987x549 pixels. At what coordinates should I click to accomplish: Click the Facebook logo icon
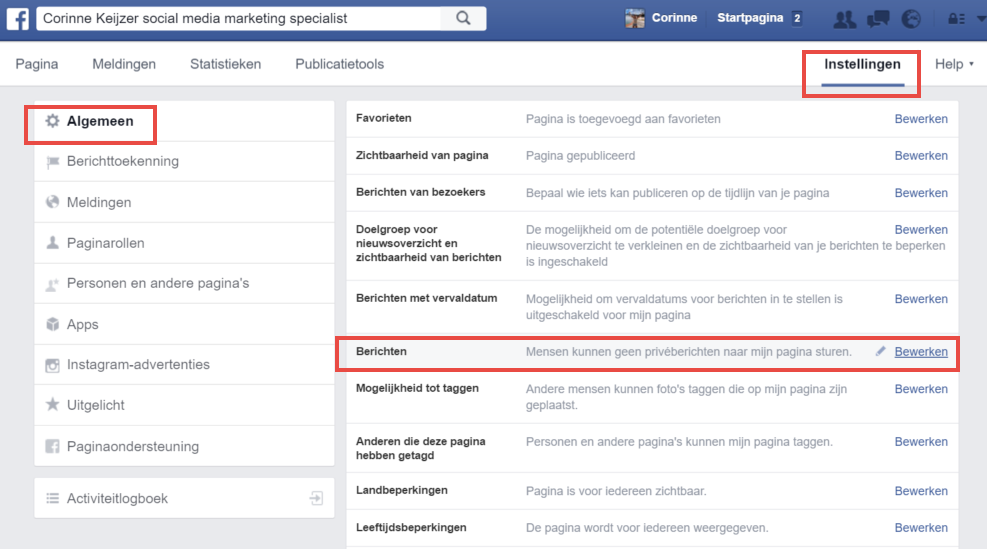[x=17, y=18]
